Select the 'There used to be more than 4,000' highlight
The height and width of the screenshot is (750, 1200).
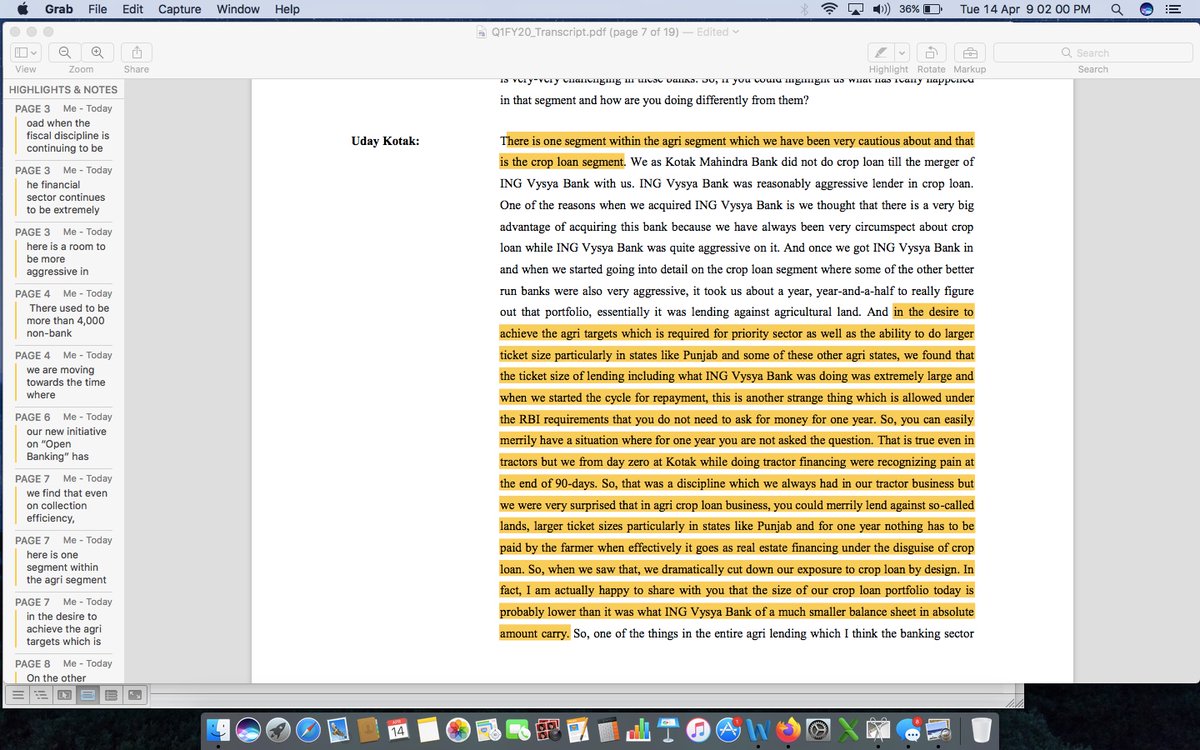(62, 314)
